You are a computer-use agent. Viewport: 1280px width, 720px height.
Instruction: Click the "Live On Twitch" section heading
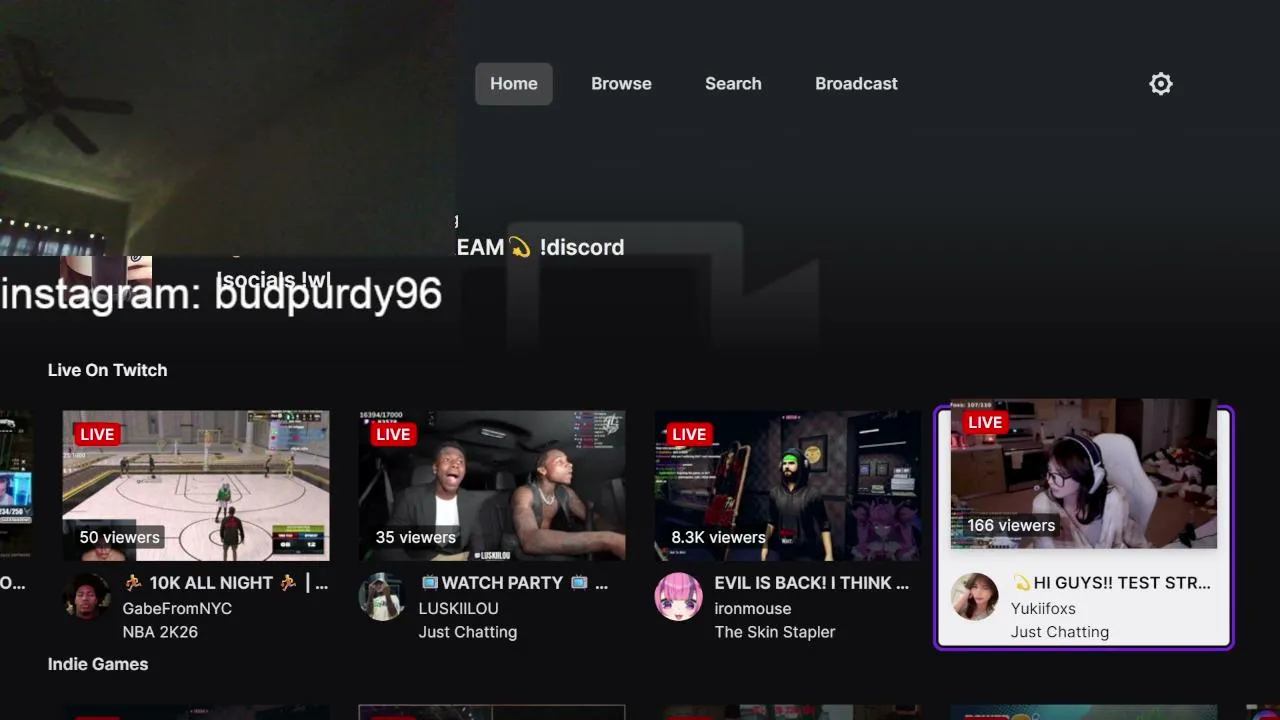click(x=107, y=370)
